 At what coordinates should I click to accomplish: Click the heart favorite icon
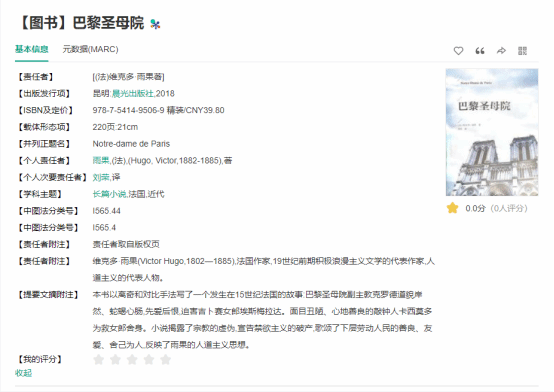click(x=458, y=51)
